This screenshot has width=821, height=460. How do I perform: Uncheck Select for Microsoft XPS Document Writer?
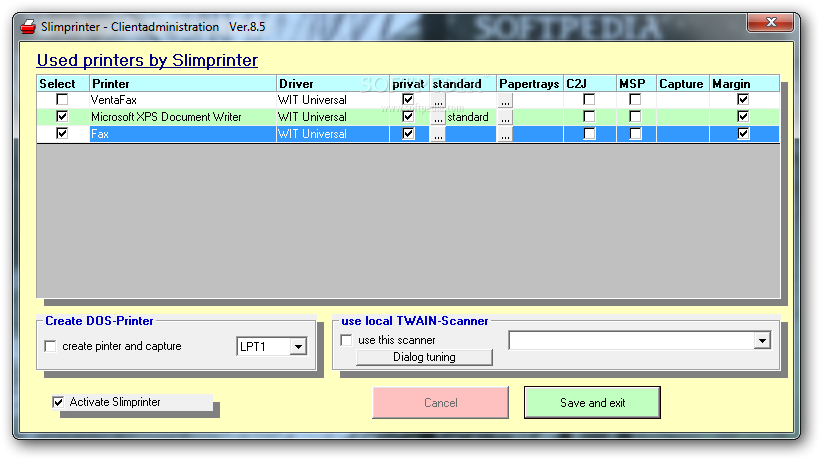(62, 116)
